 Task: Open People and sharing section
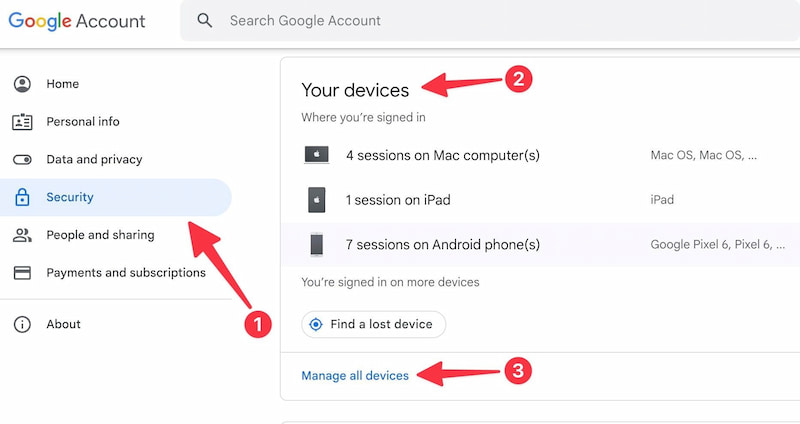100,235
